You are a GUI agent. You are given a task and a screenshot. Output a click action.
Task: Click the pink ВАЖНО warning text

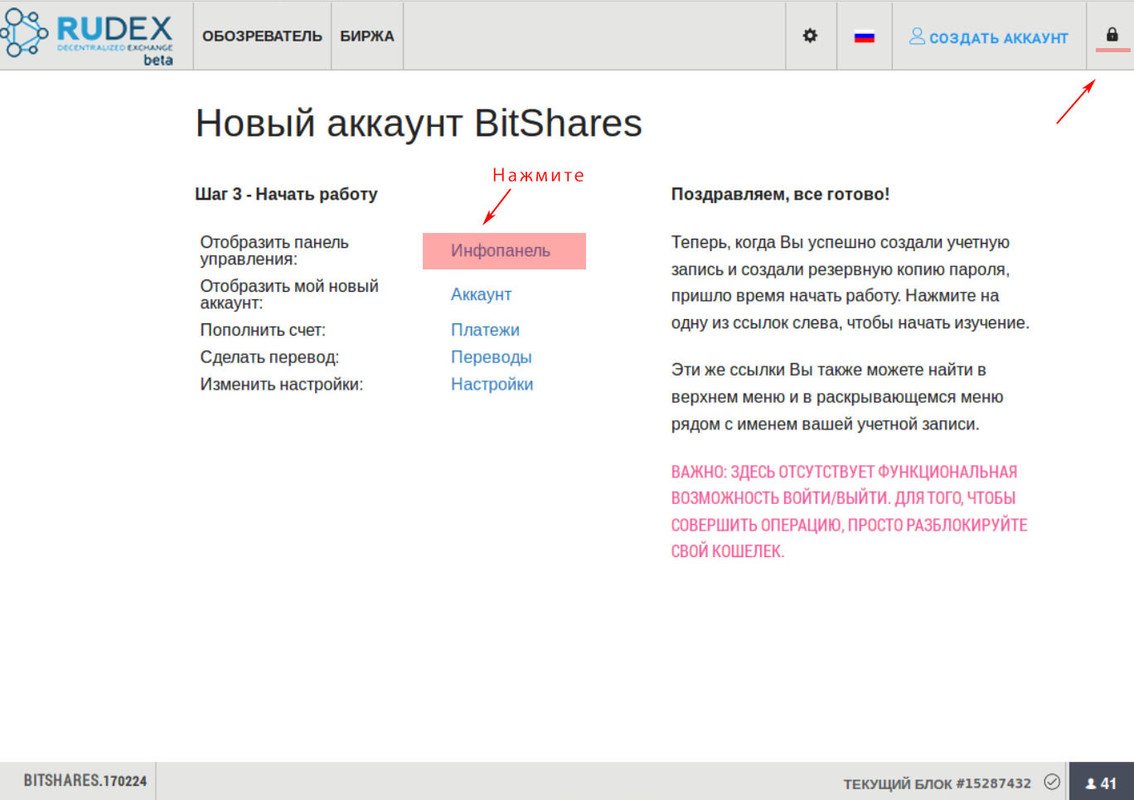coord(849,511)
